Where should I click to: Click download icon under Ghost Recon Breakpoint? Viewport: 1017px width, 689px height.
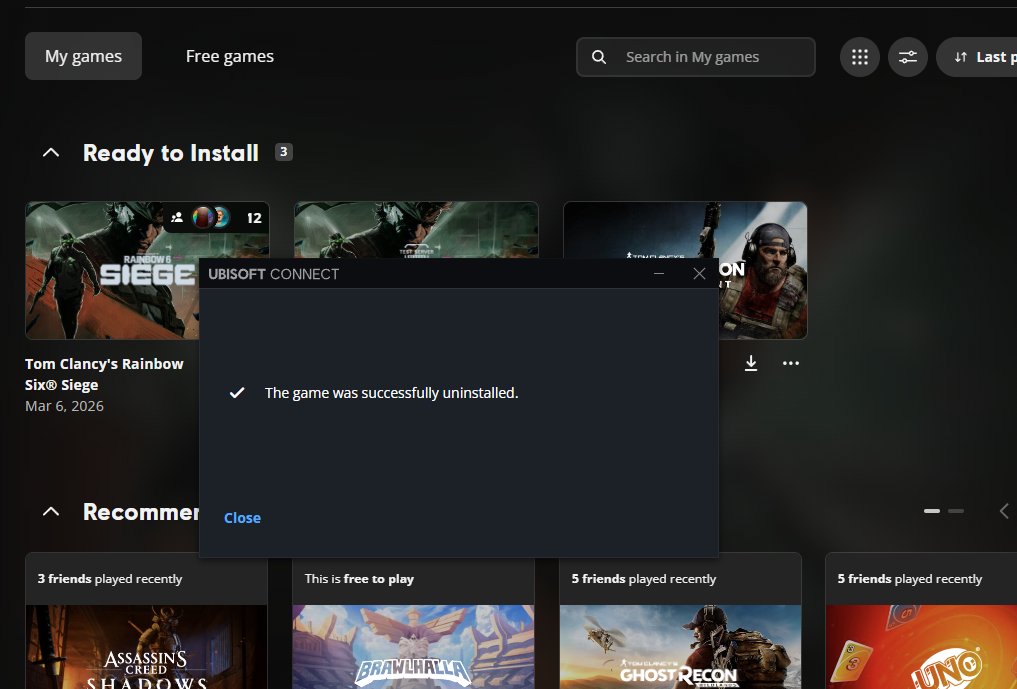750,363
